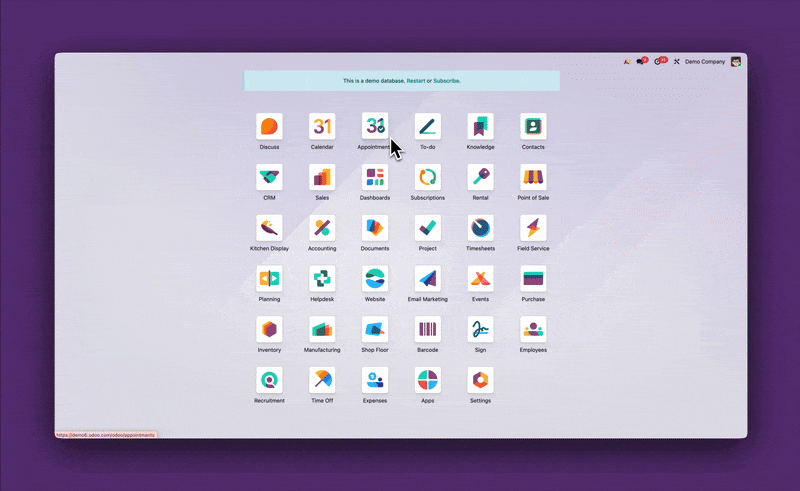Viewport: 800px width, 491px height.
Task: Open the Discuss app
Action: pyautogui.click(x=269, y=126)
